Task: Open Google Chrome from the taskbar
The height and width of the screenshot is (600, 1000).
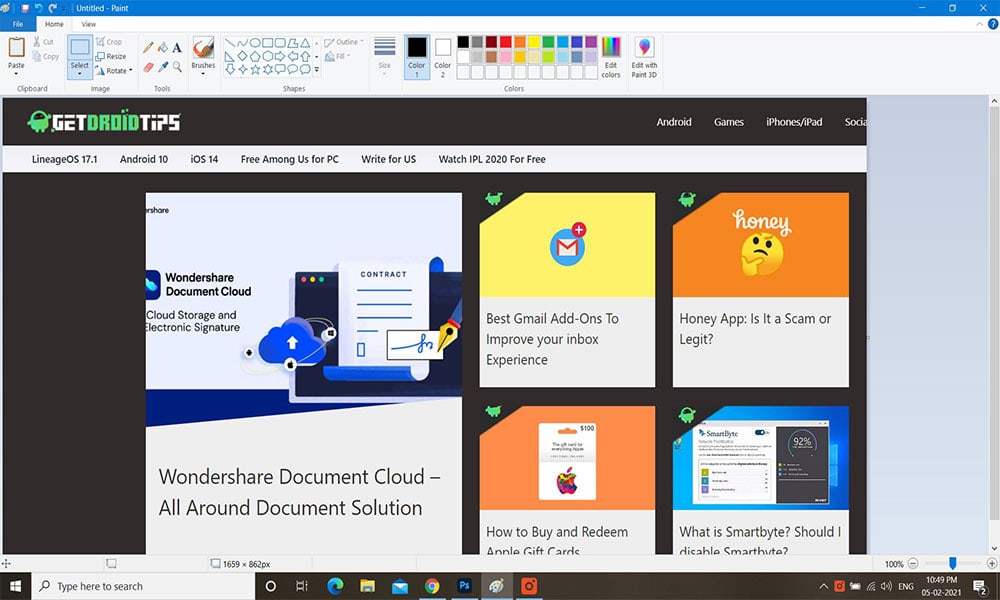Action: 432,586
